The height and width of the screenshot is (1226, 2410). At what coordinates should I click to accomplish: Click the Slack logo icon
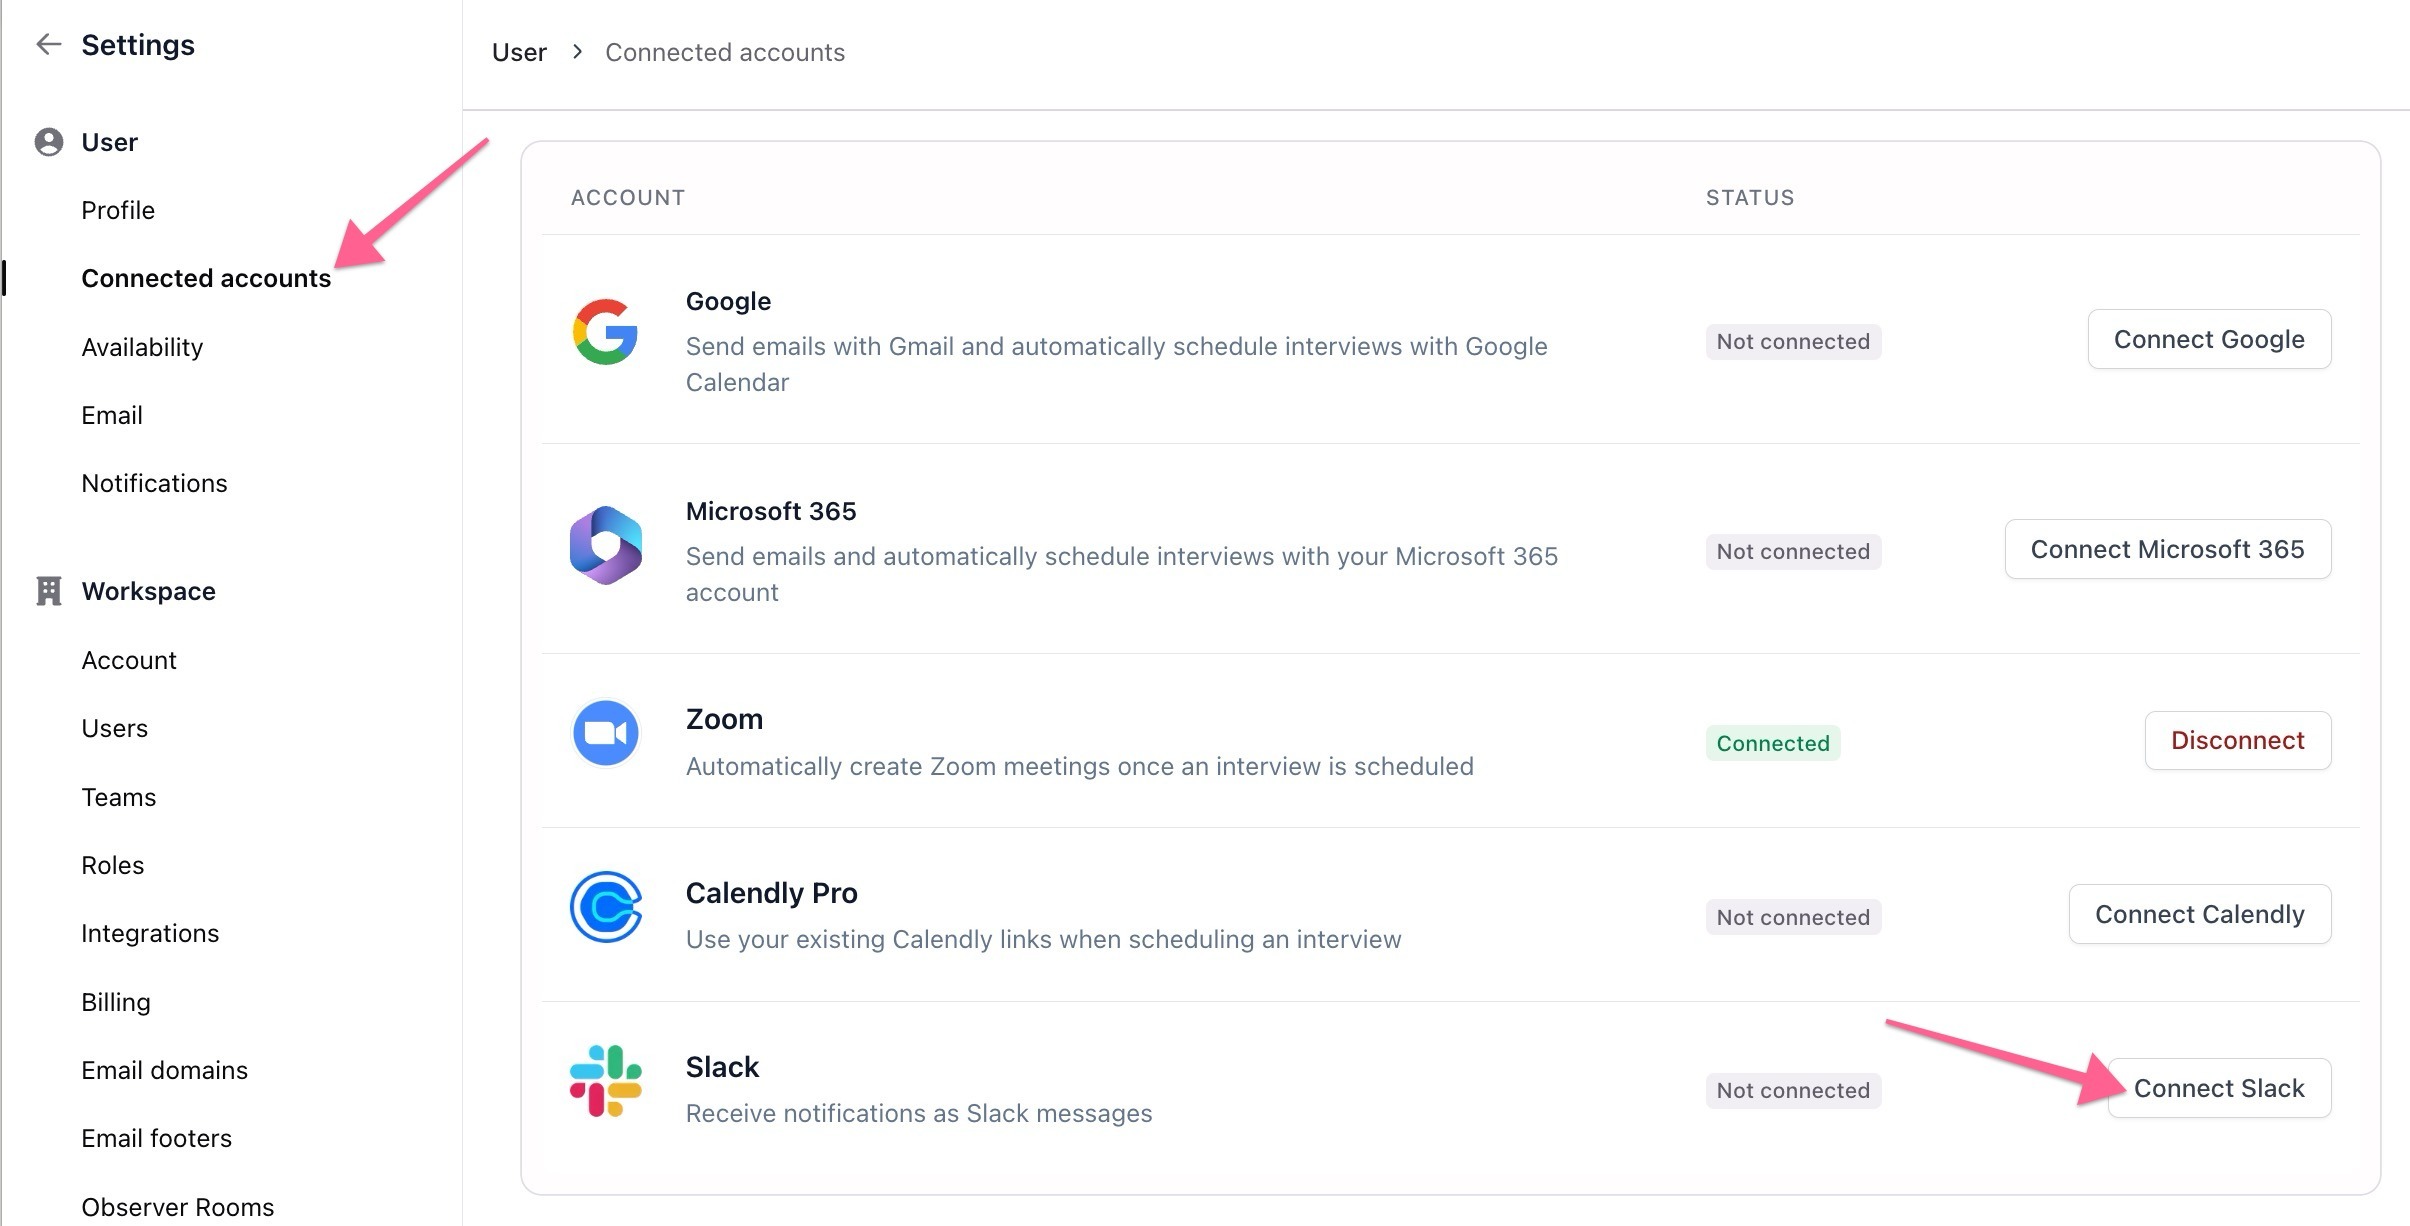[x=605, y=1081]
